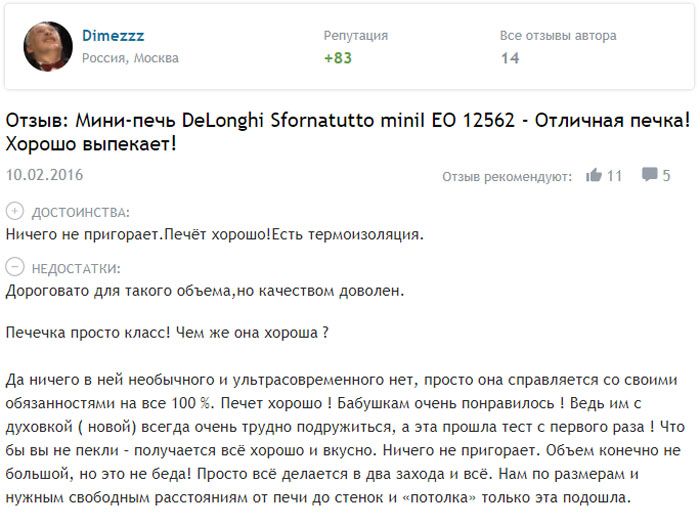Click the Отзыв рекомендуют label
This screenshot has height=527, width=700.
click(x=507, y=177)
